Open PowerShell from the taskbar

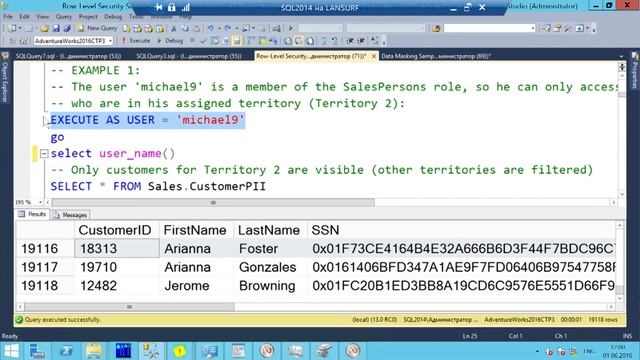coord(66,351)
